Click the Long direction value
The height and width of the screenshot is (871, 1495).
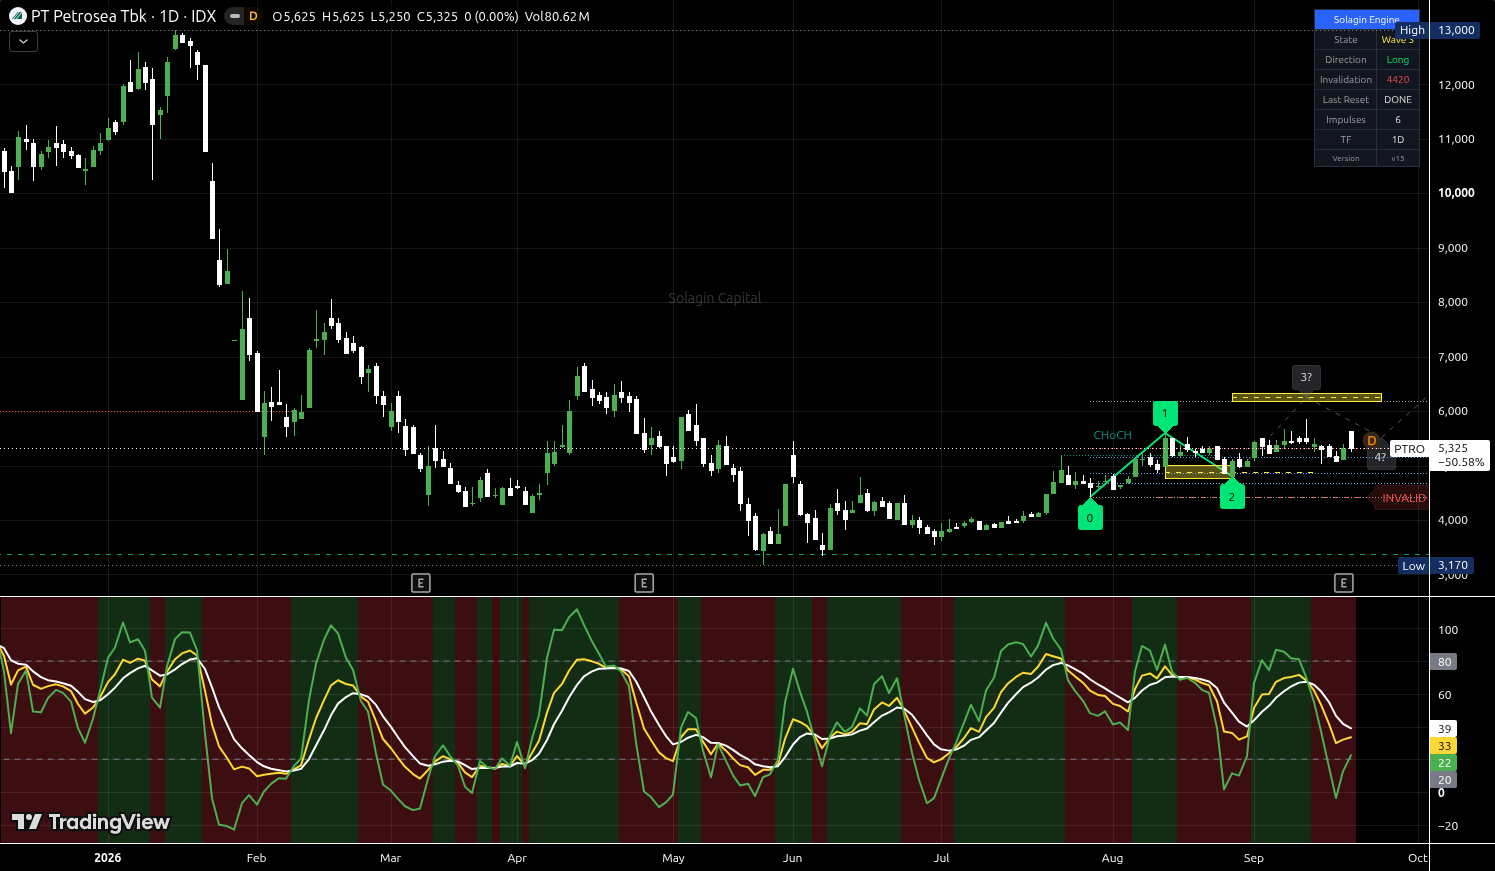[1398, 59]
